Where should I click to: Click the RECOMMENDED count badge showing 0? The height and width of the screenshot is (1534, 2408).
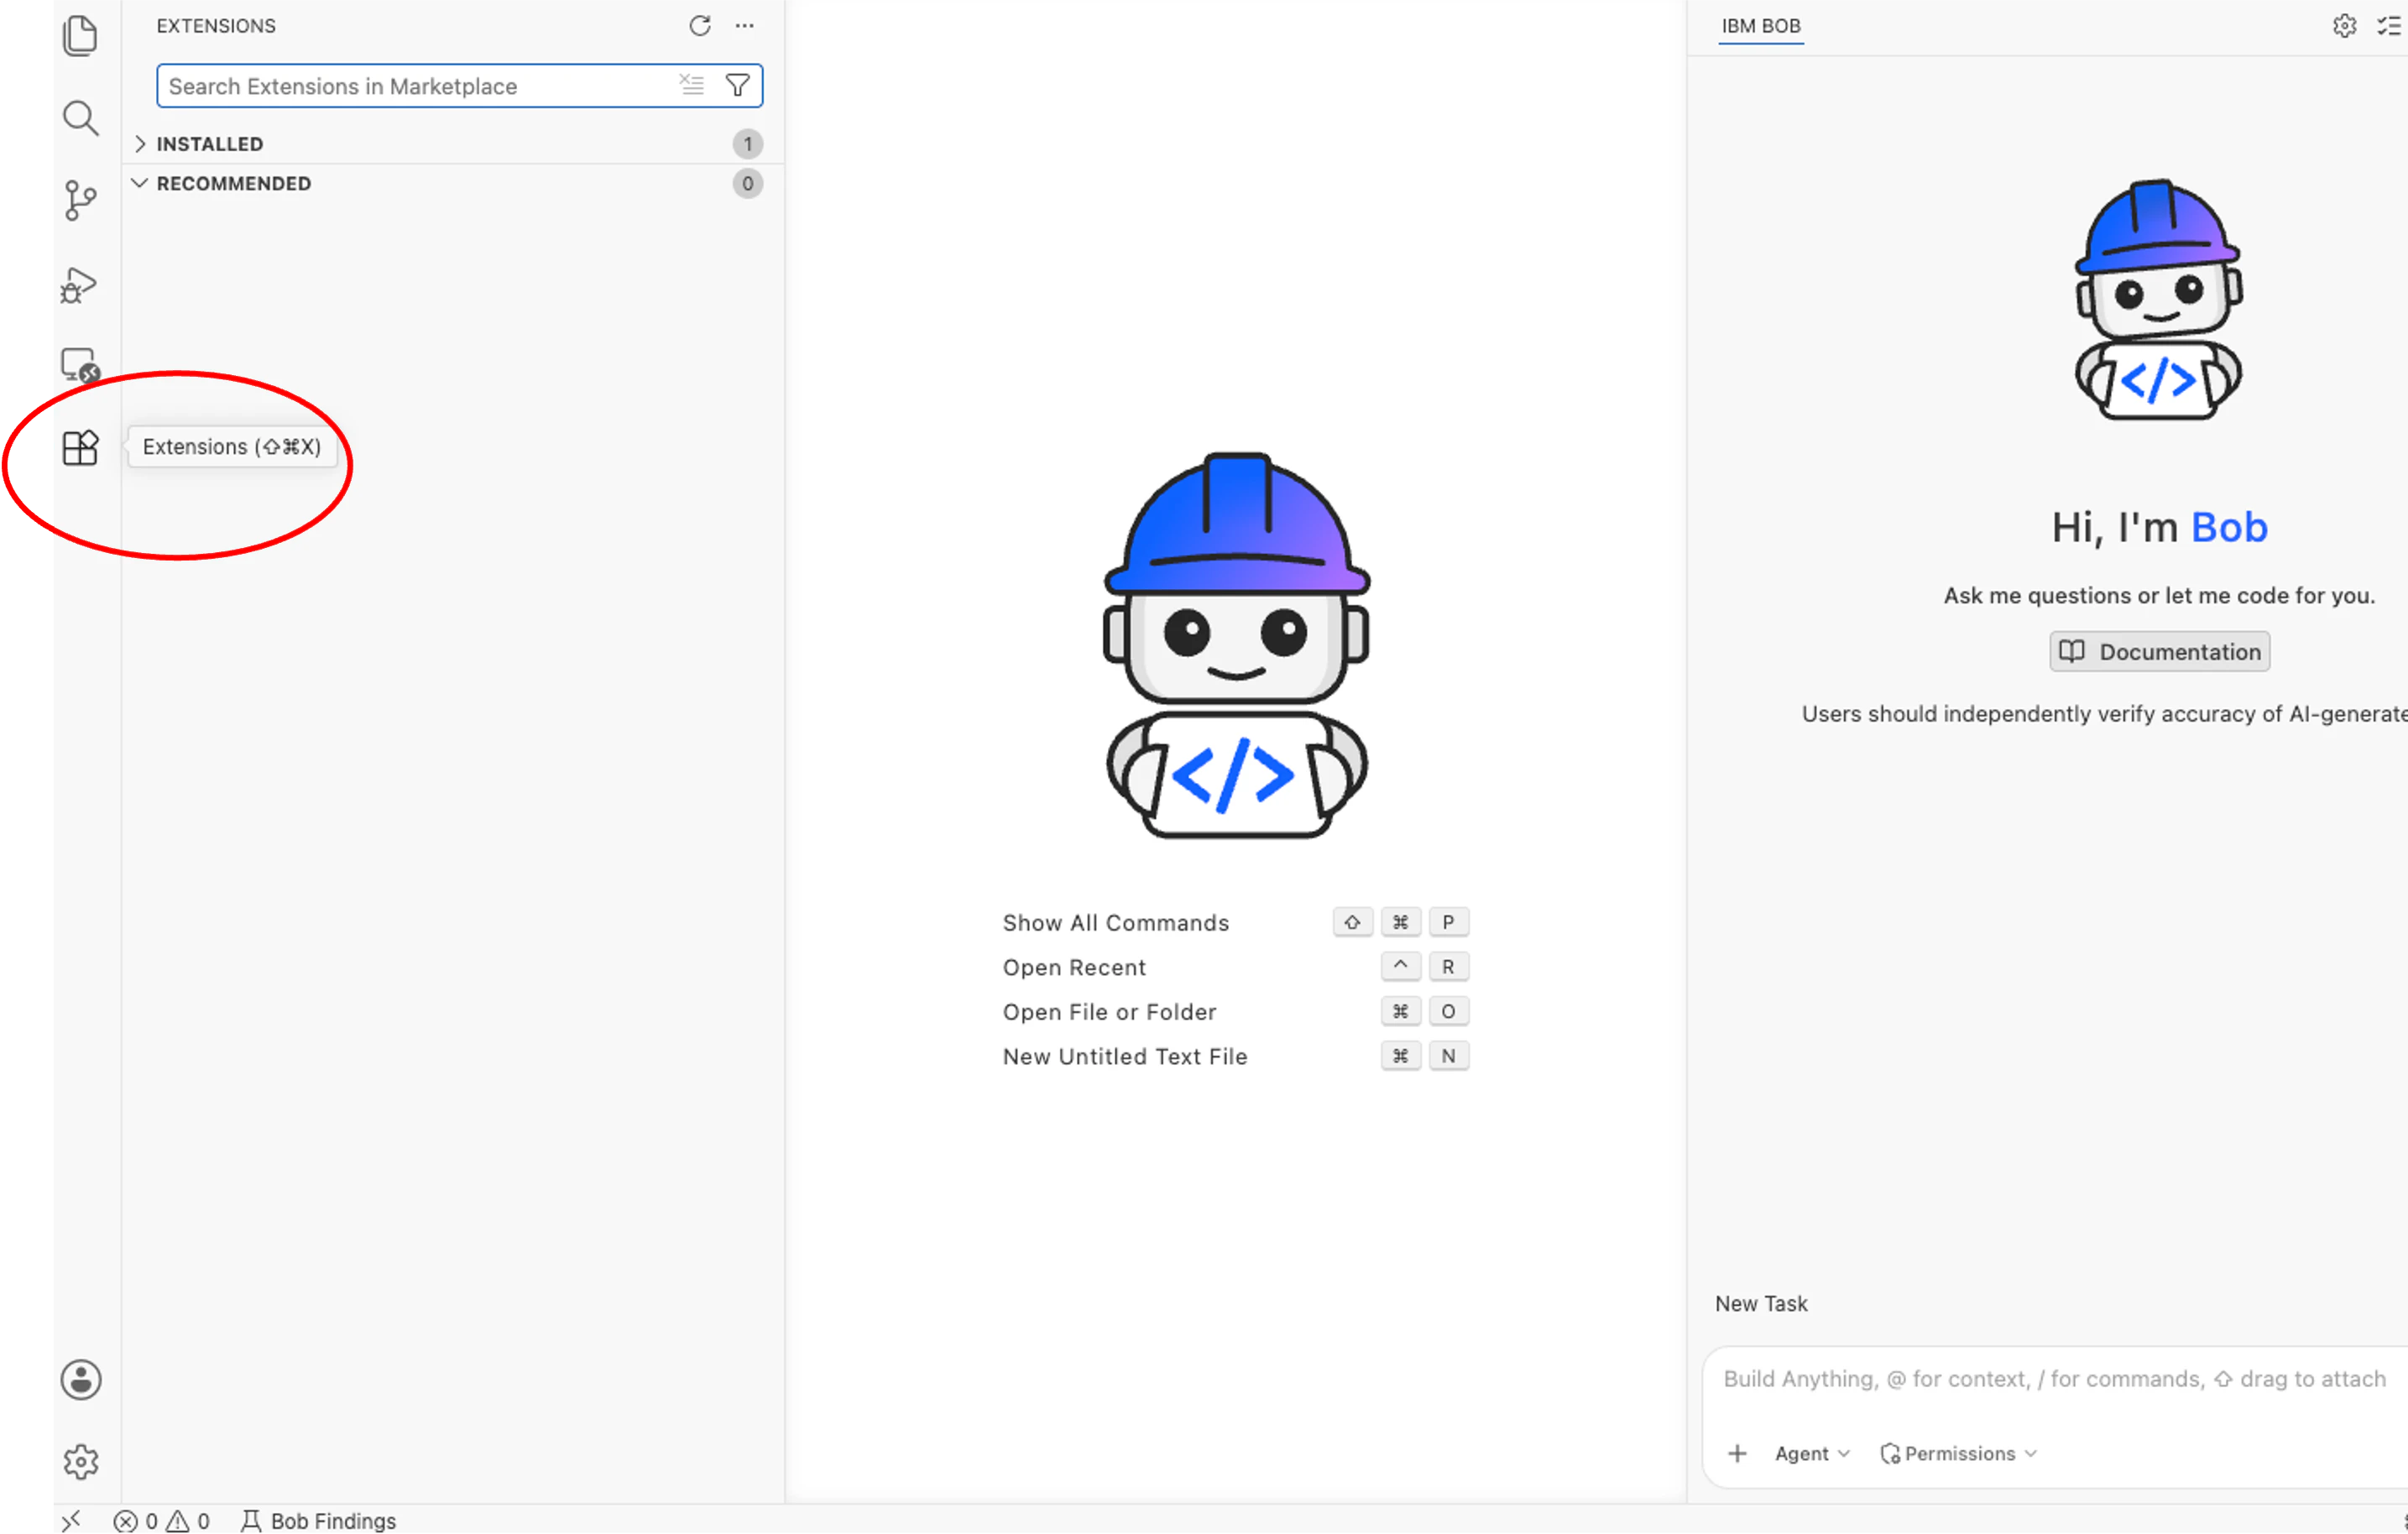tap(748, 184)
